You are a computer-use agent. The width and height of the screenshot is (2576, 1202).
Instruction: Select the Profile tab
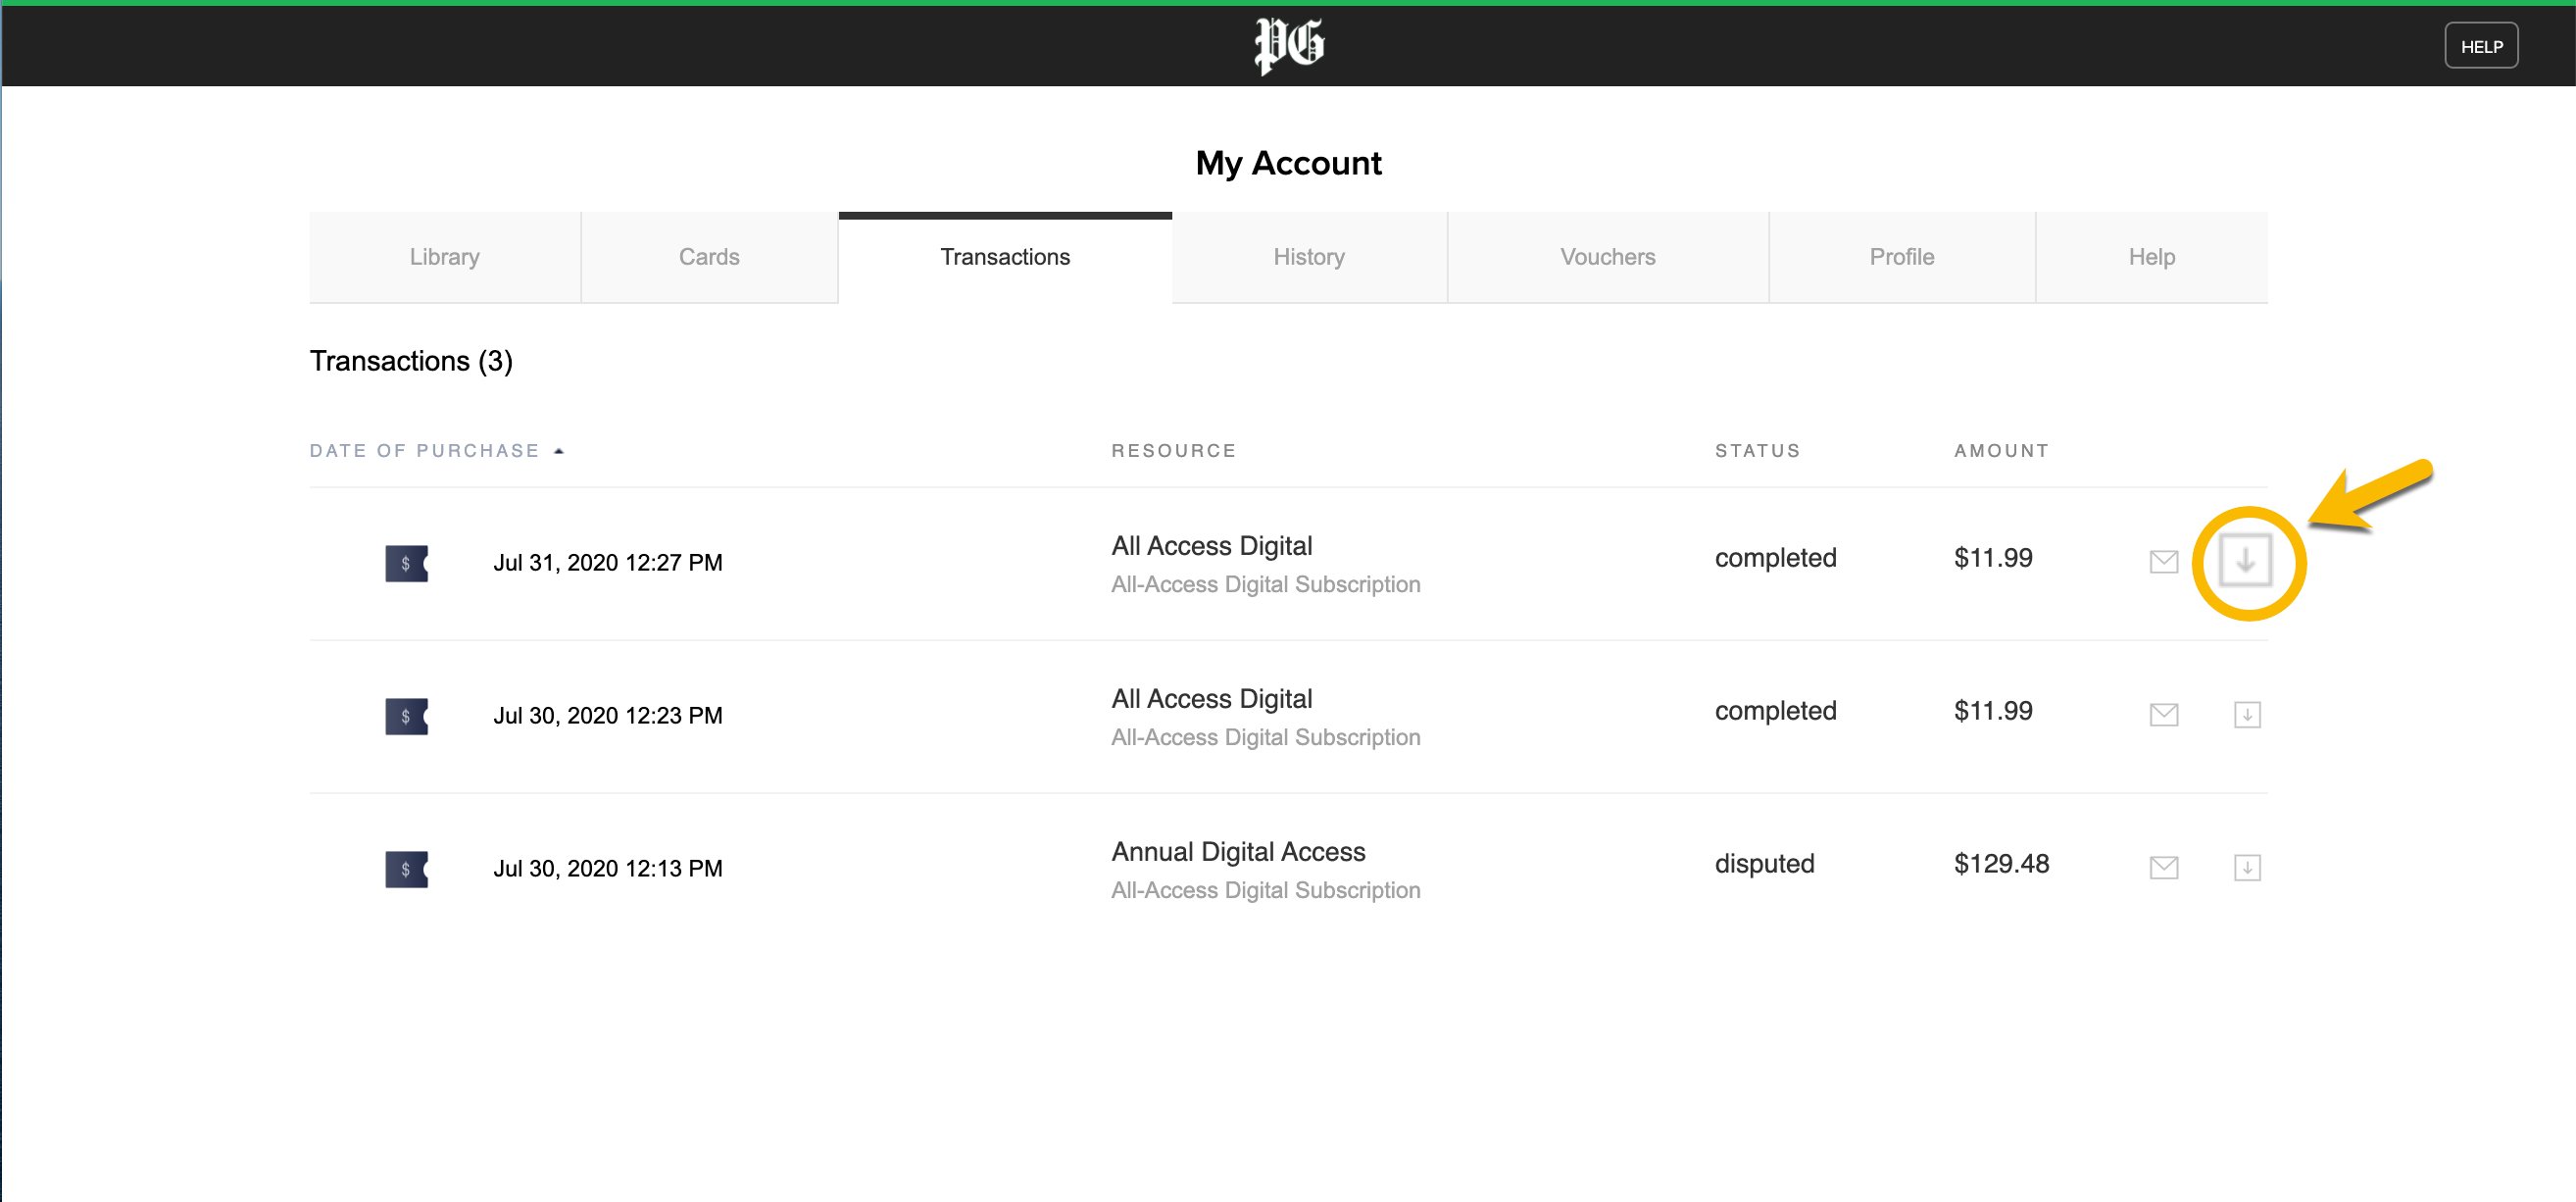(1901, 257)
